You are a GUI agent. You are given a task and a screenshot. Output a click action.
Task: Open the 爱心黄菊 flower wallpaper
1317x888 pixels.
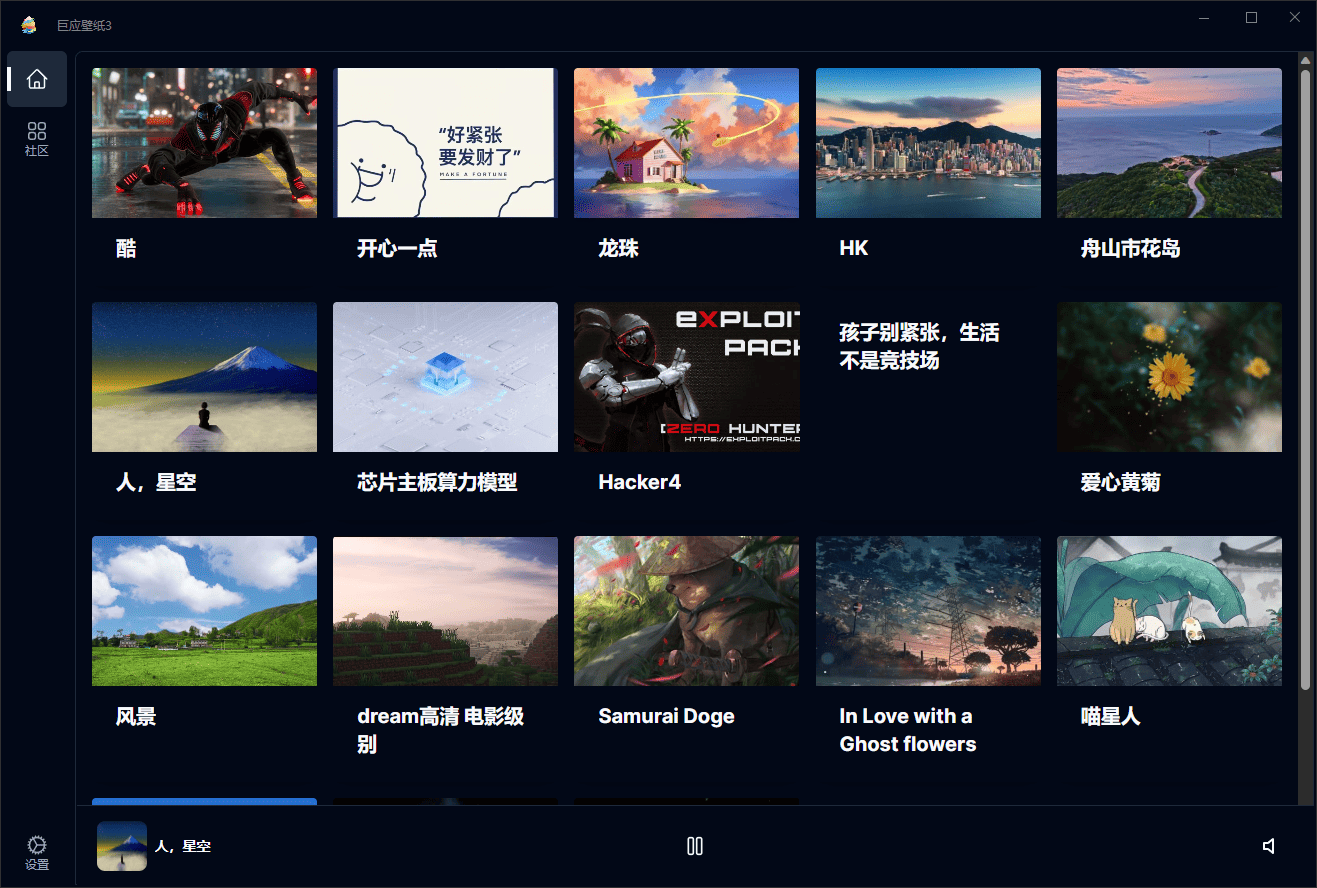1169,377
